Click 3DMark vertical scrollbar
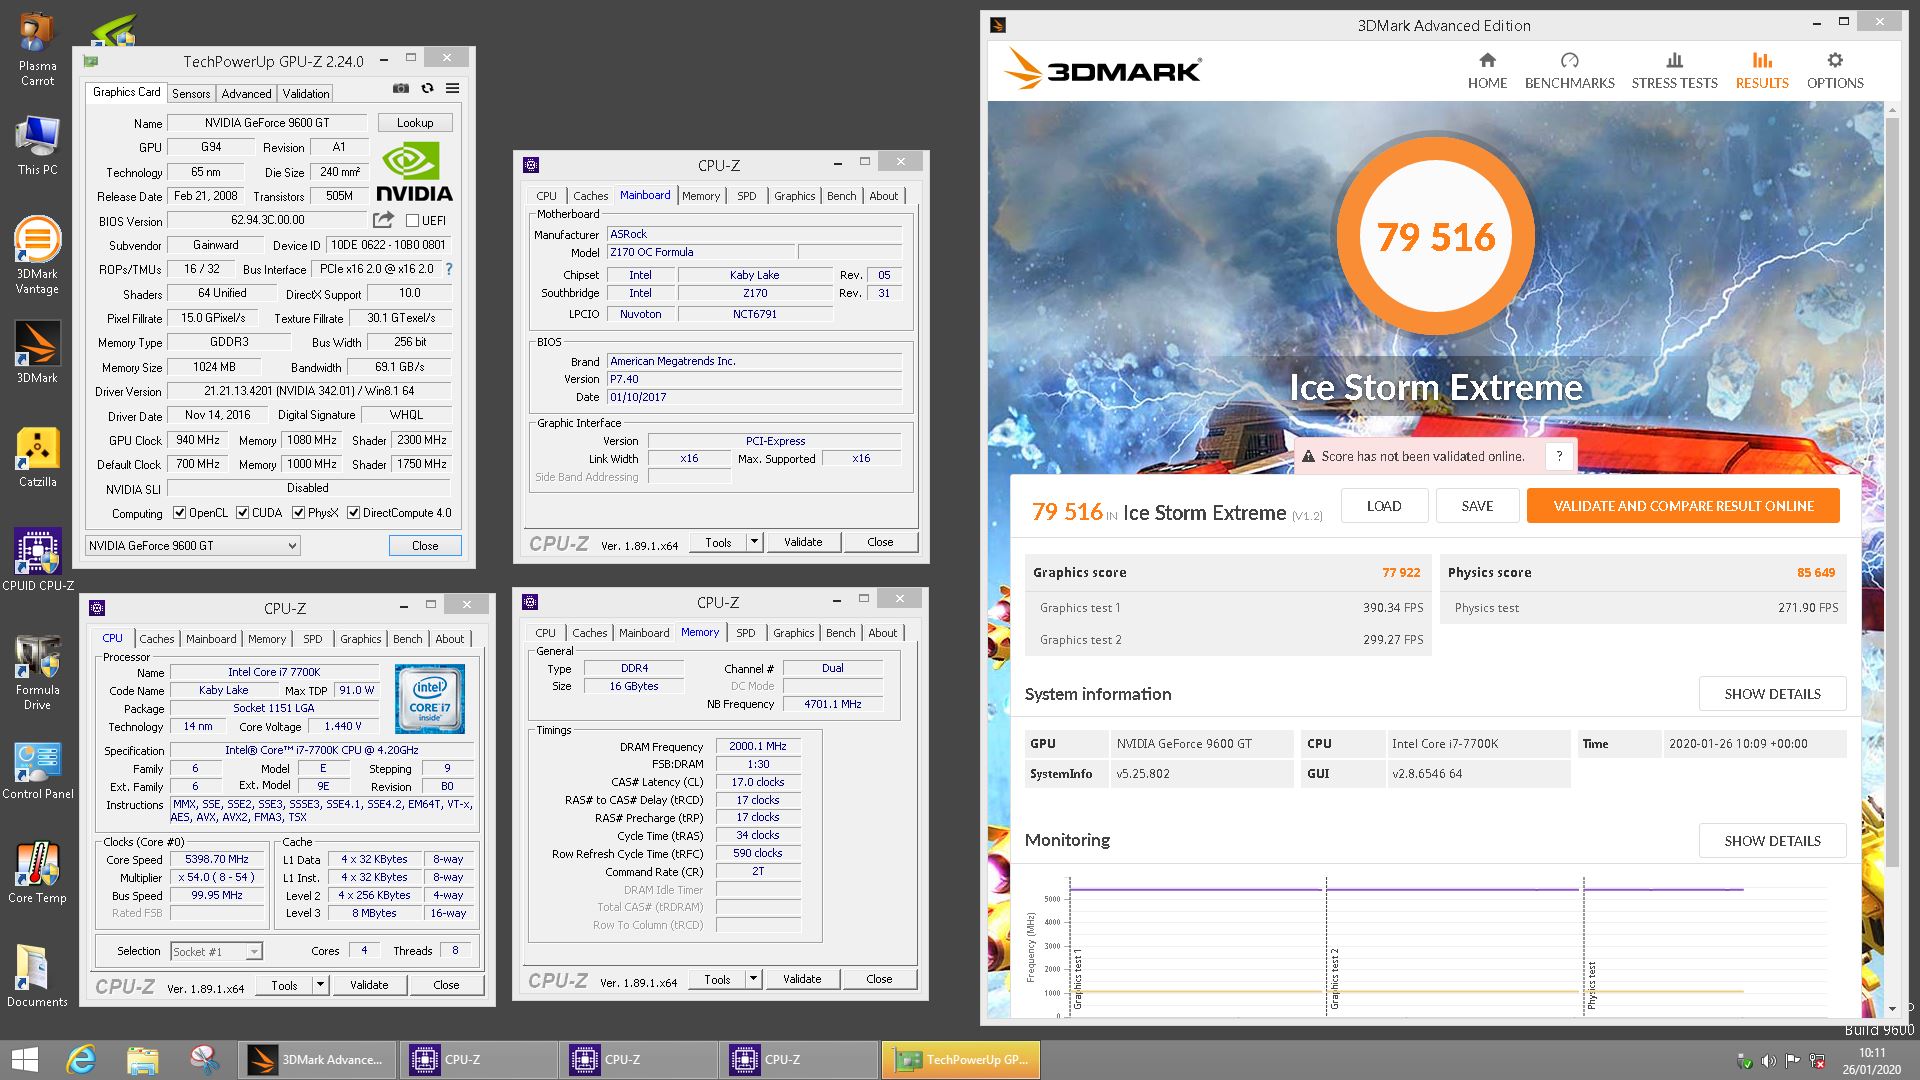Screen dimensions: 1920x1080 (x=1891, y=490)
